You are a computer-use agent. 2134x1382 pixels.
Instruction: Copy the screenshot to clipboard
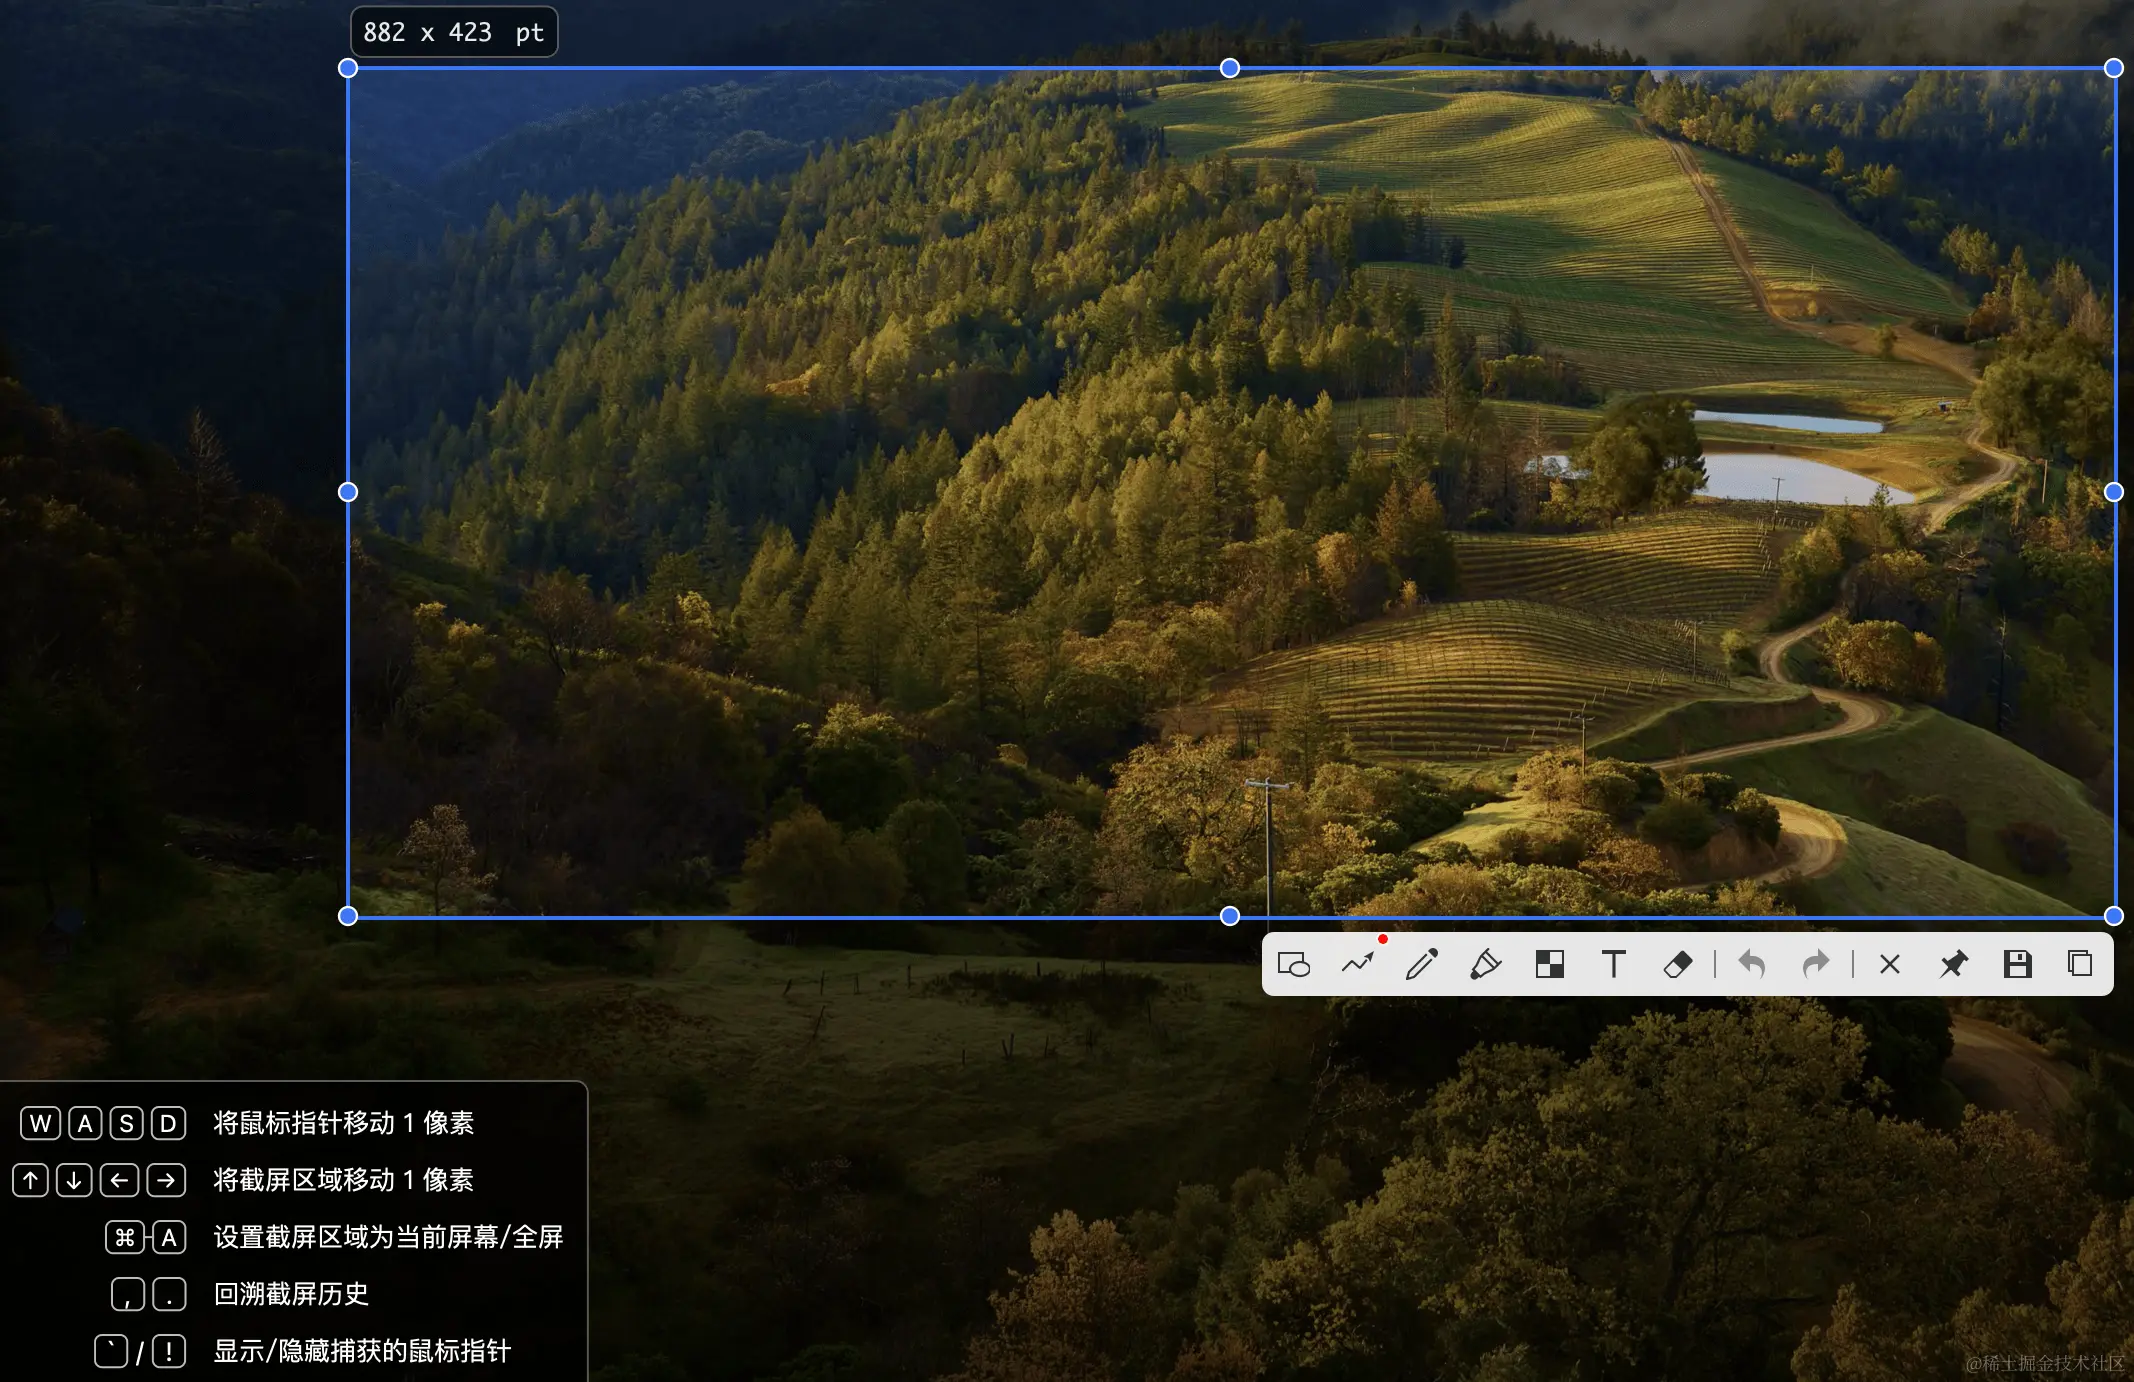click(x=2080, y=964)
